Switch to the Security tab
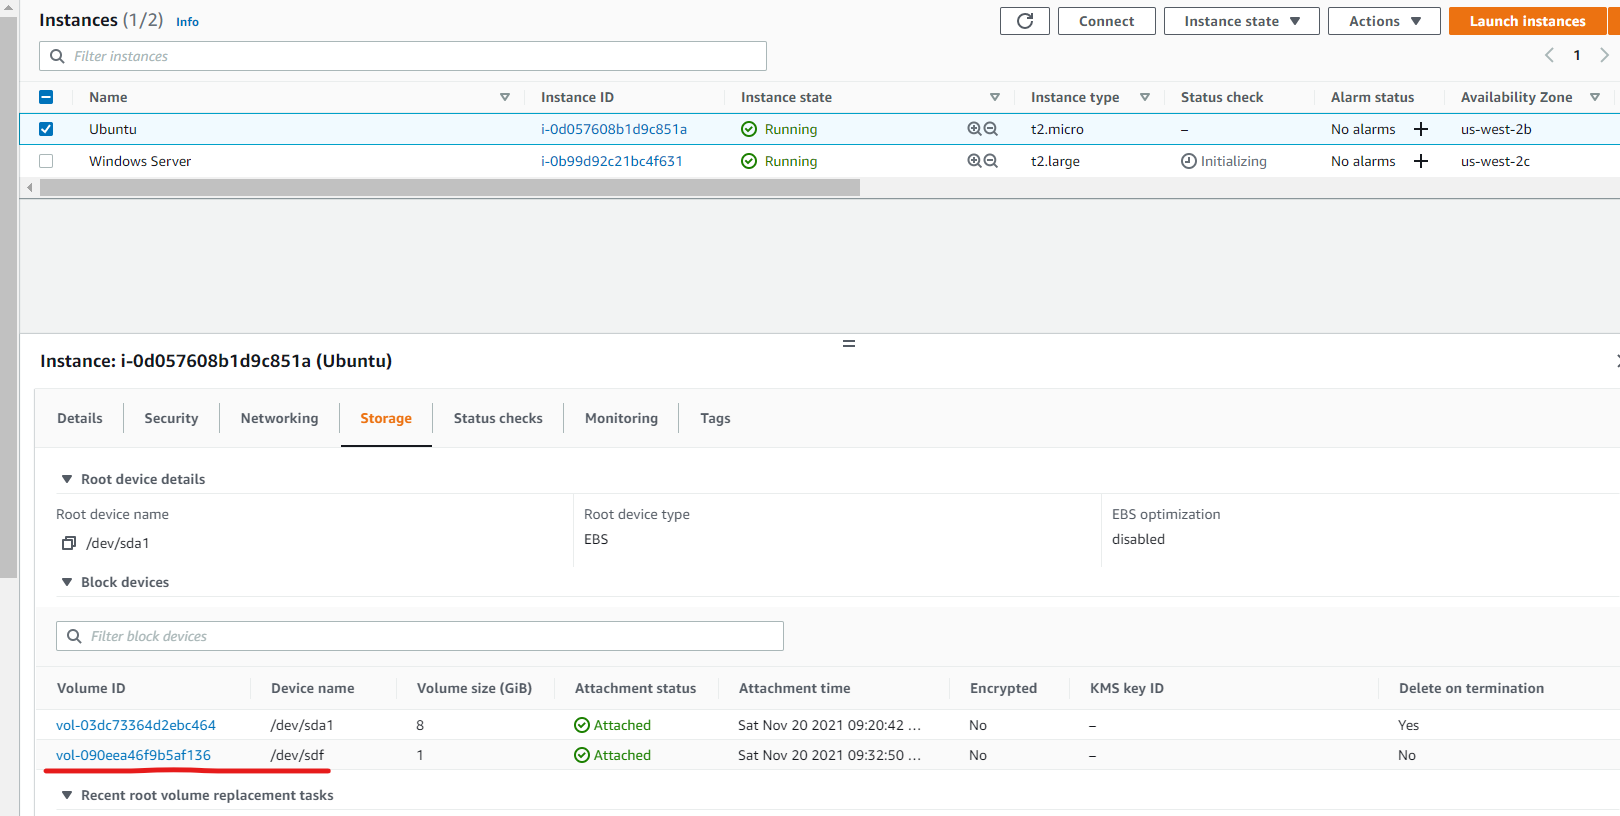The height and width of the screenshot is (816, 1620). (x=171, y=418)
